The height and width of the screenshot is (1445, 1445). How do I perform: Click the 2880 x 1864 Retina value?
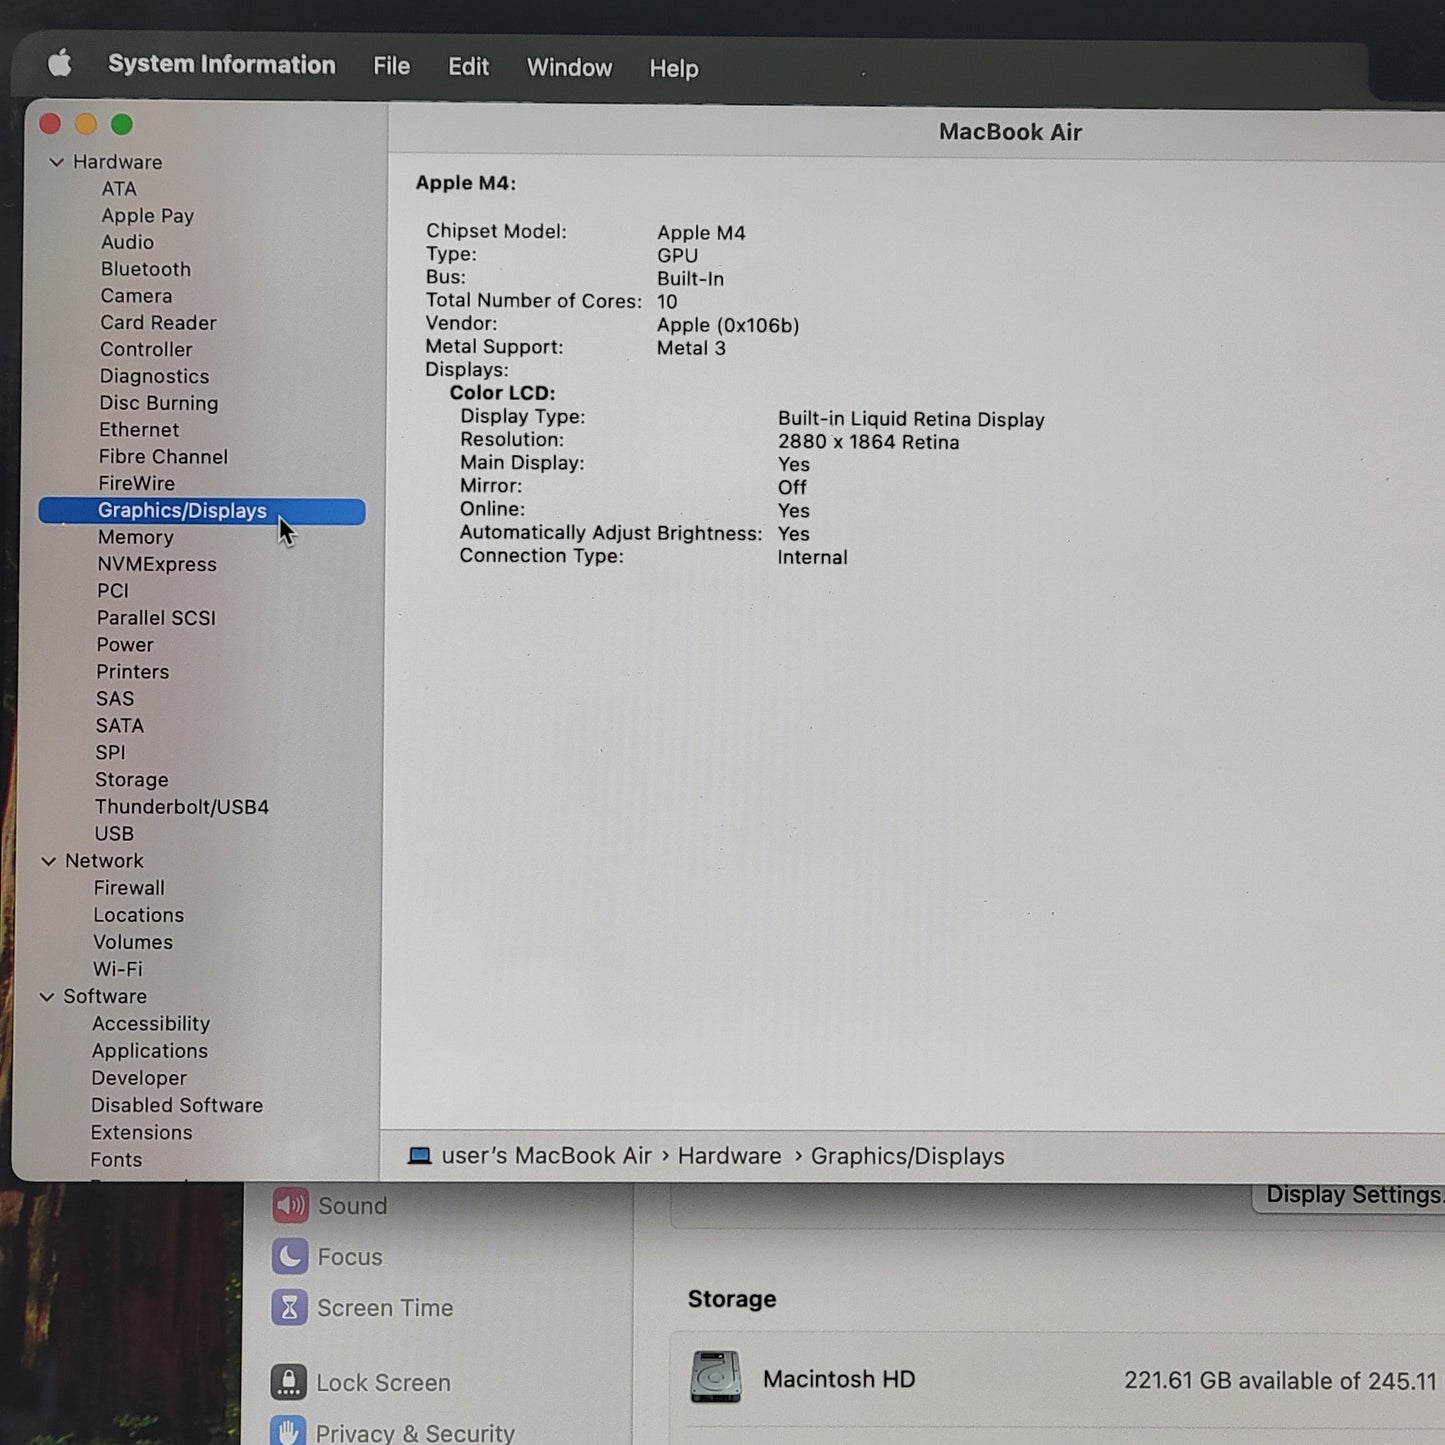tap(868, 442)
